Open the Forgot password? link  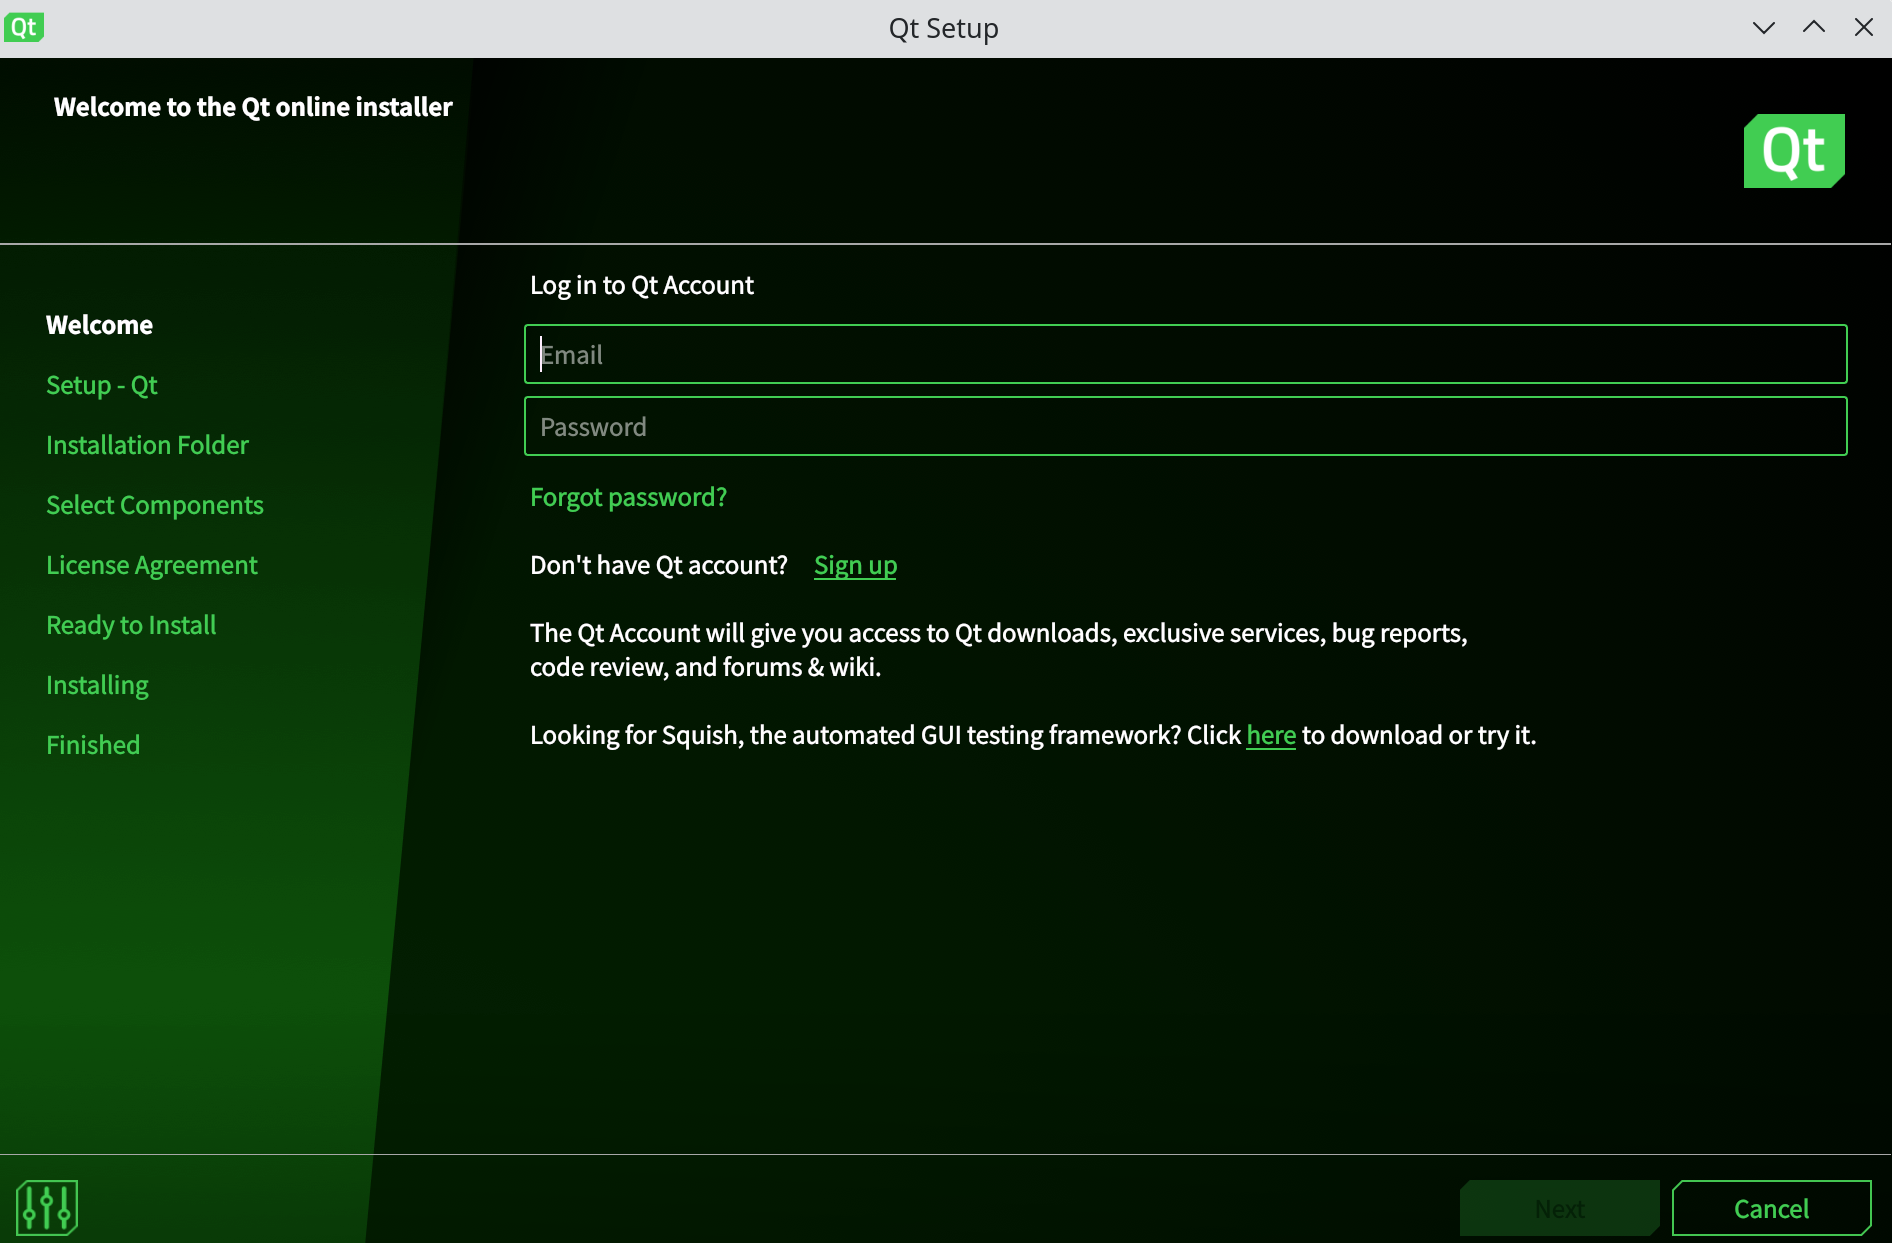point(628,497)
